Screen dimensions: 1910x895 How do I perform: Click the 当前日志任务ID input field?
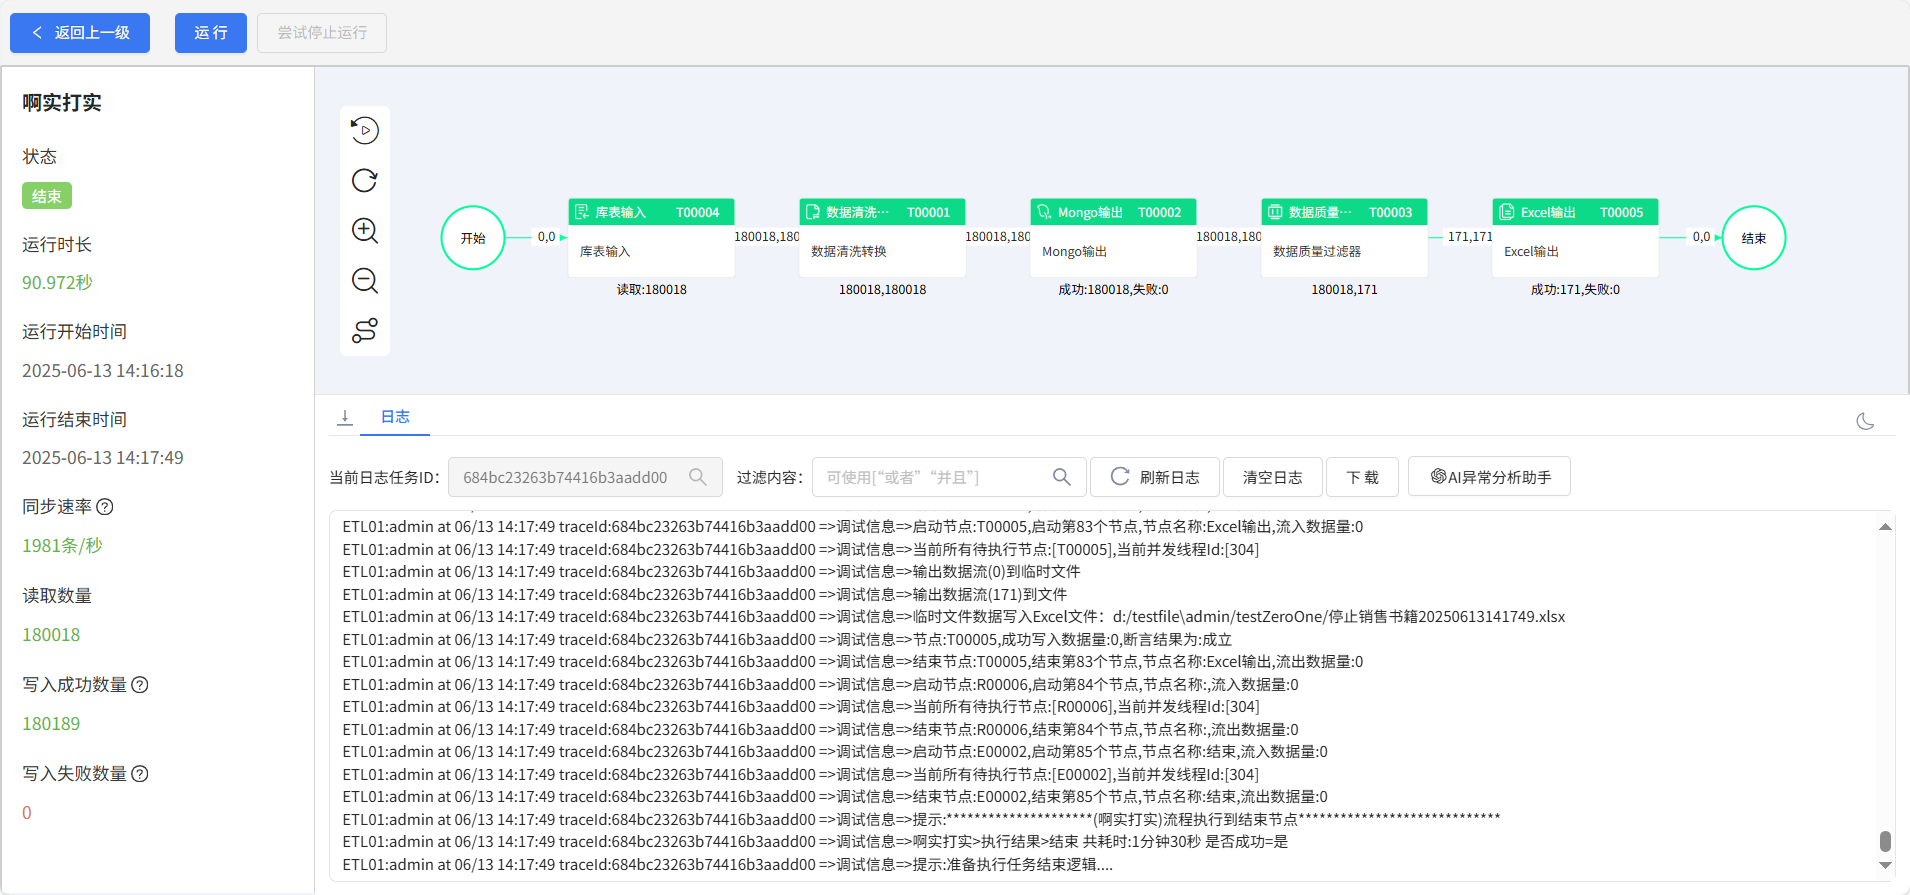pyautogui.click(x=585, y=477)
